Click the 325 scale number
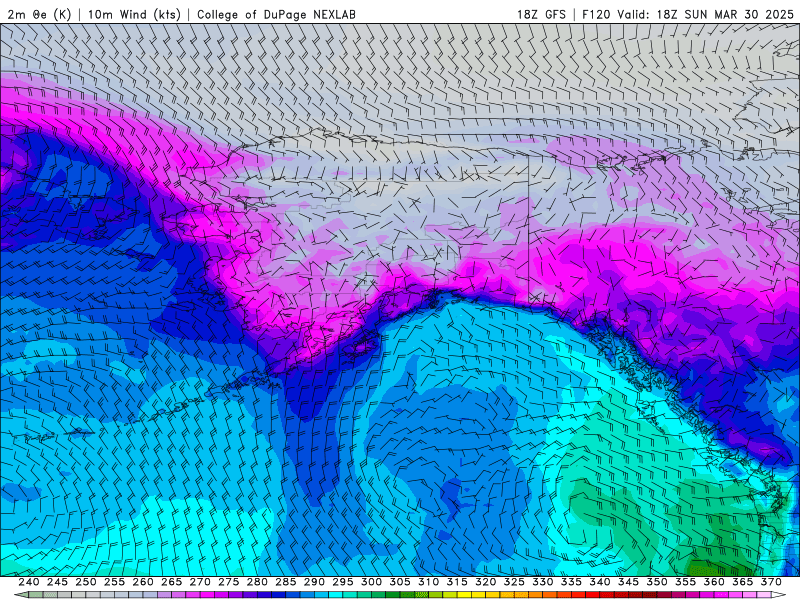Viewport: 800px width, 600px height. click(x=514, y=582)
